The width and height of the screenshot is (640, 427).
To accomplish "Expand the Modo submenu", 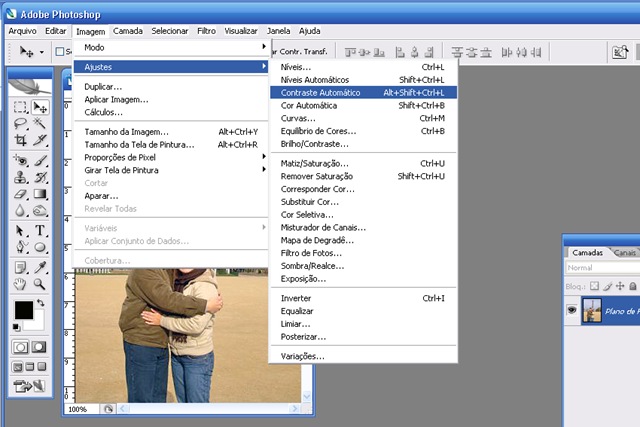I will [x=170, y=47].
